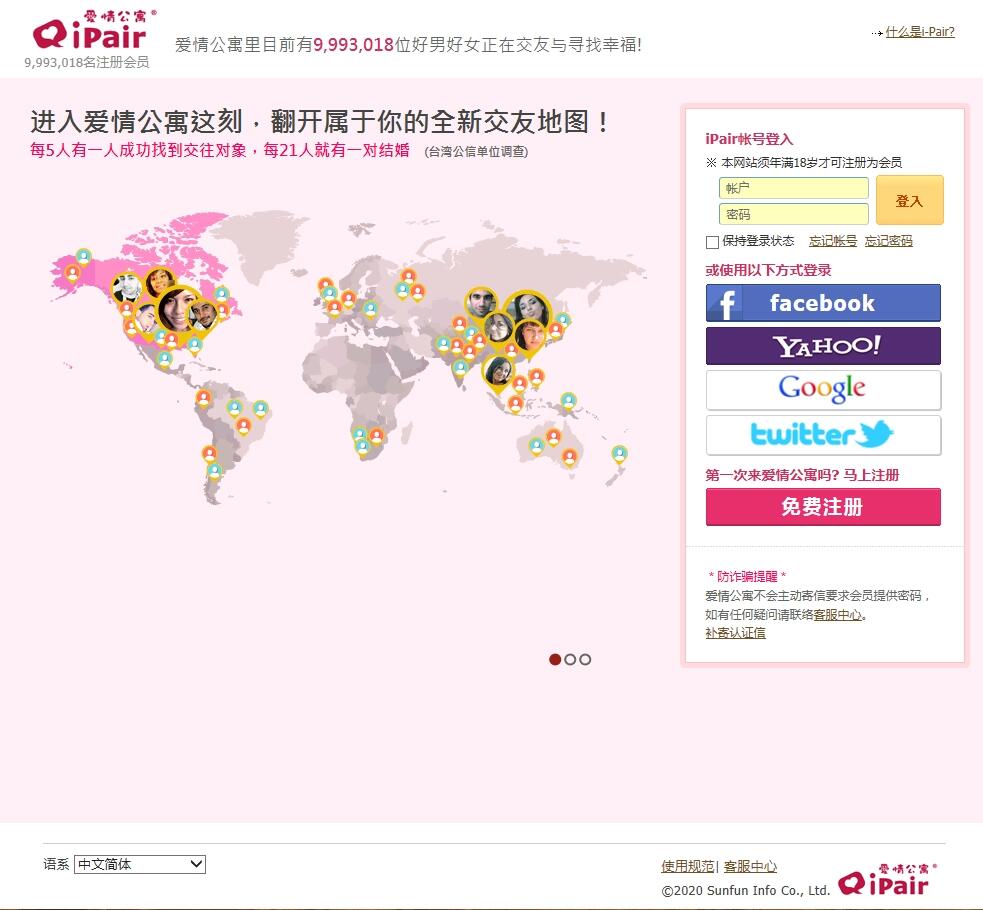Click the orange pin on northwestern South America
The width and height of the screenshot is (983, 910).
203,397
